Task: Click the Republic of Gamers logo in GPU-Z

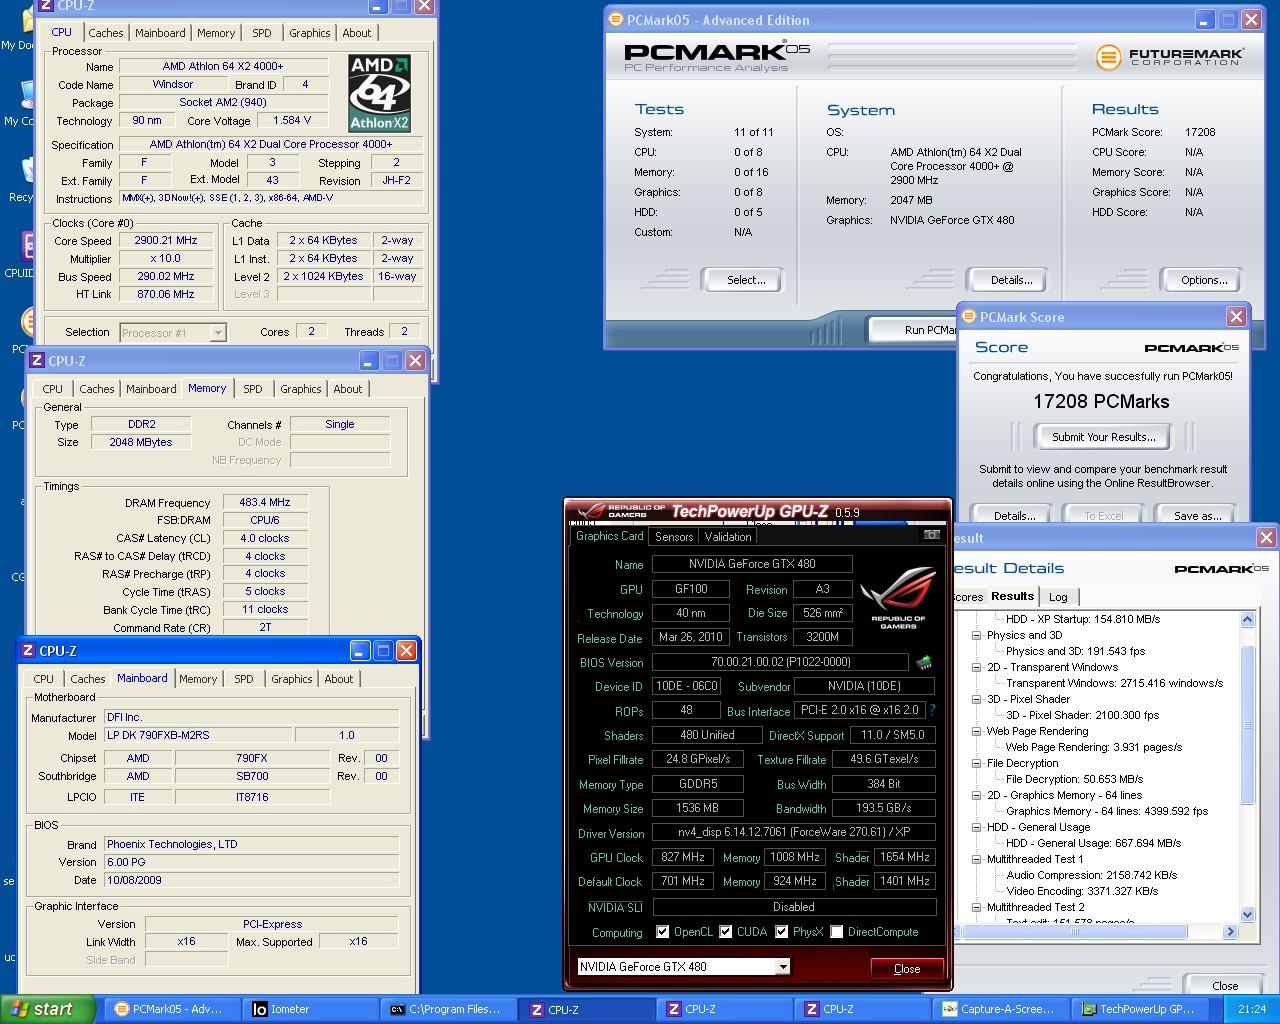Action: pos(898,598)
